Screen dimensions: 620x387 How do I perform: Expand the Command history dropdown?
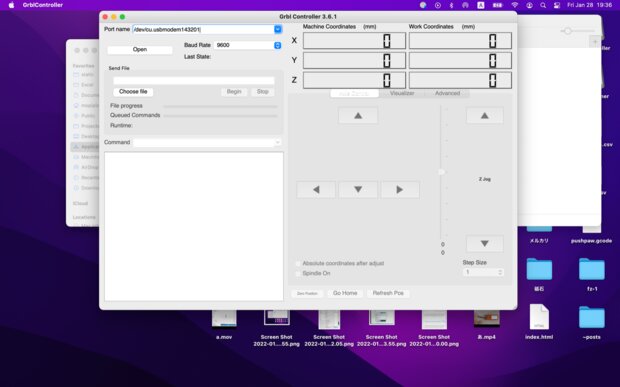[278, 142]
